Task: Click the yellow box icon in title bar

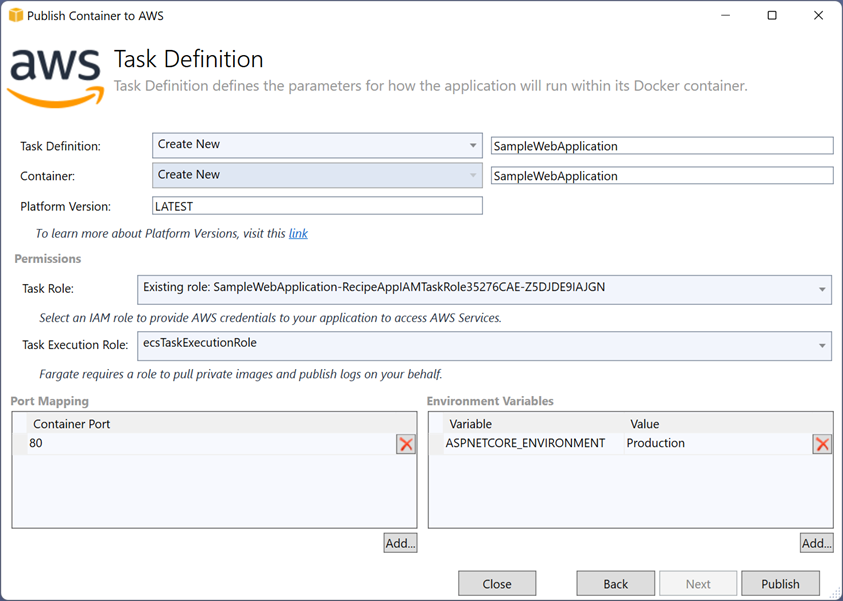Action: 16,15
